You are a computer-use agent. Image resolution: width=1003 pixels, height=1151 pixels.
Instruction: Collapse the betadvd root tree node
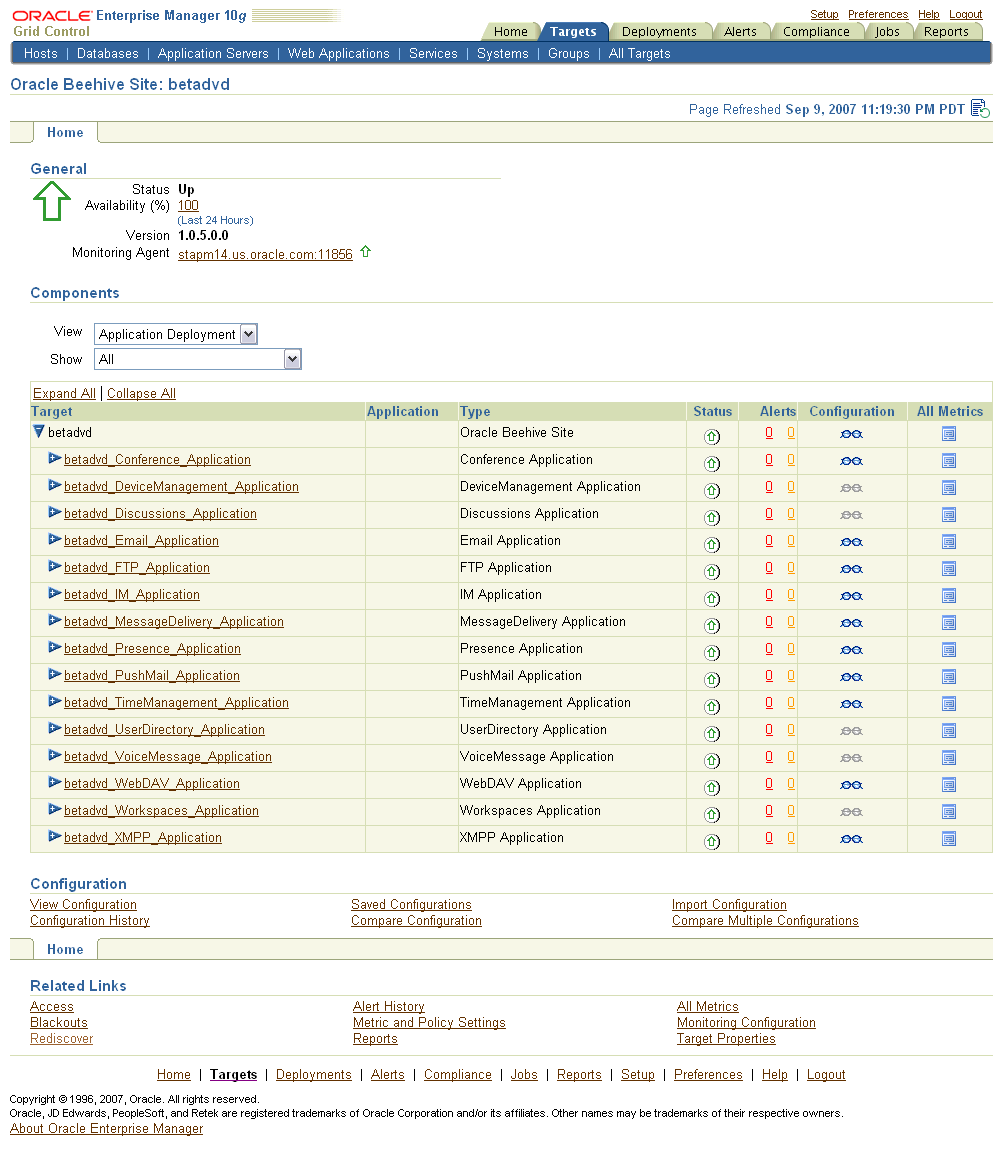39,432
